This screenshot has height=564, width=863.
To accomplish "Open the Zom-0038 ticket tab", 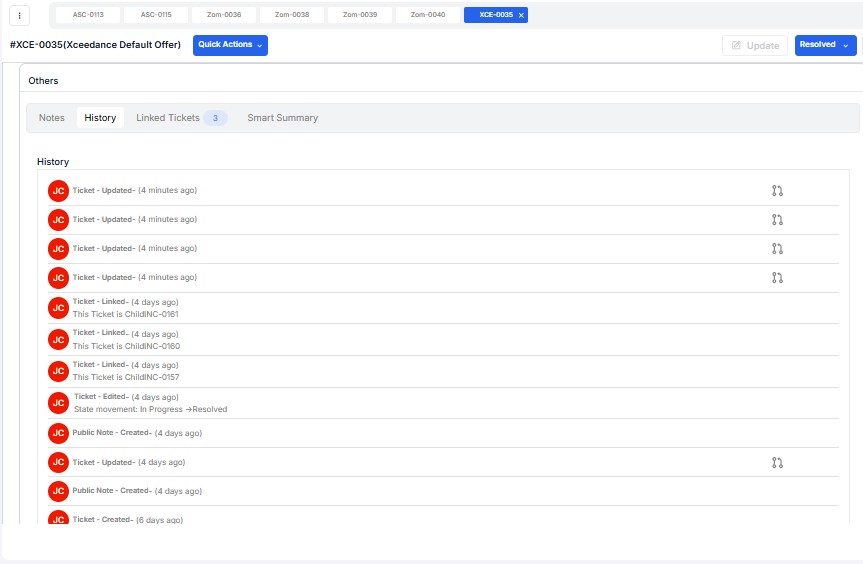I will (x=292, y=15).
